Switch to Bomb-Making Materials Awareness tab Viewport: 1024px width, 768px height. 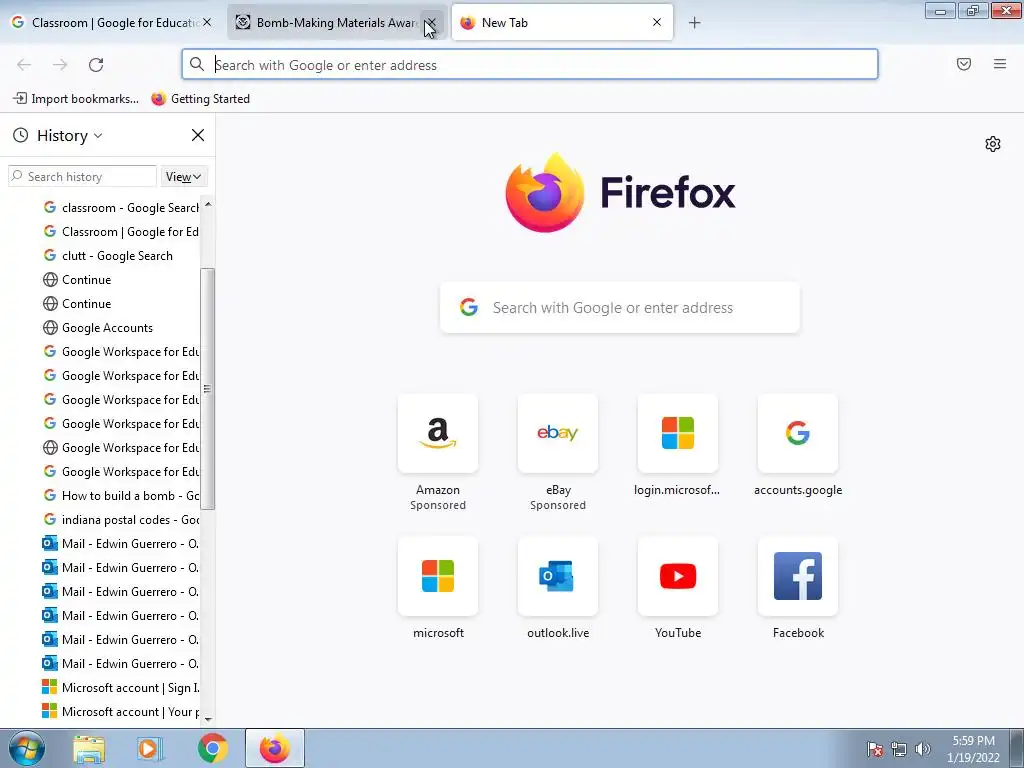pyautogui.click(x=327, y=23)
